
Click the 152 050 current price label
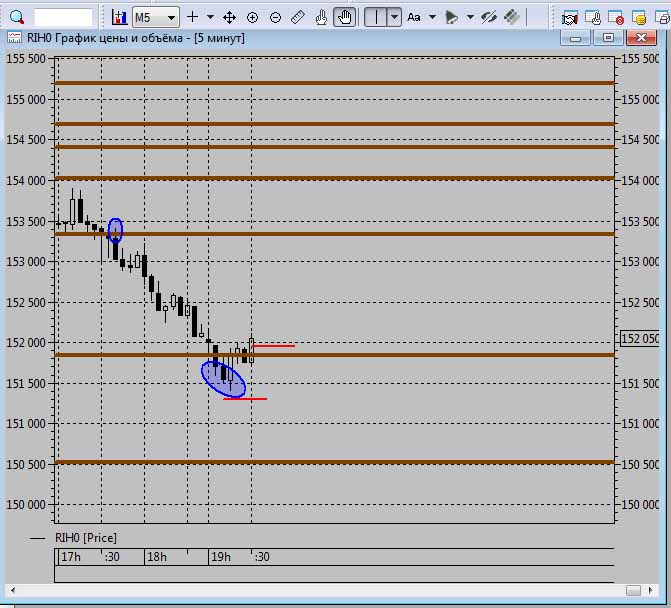coord(639,338)
